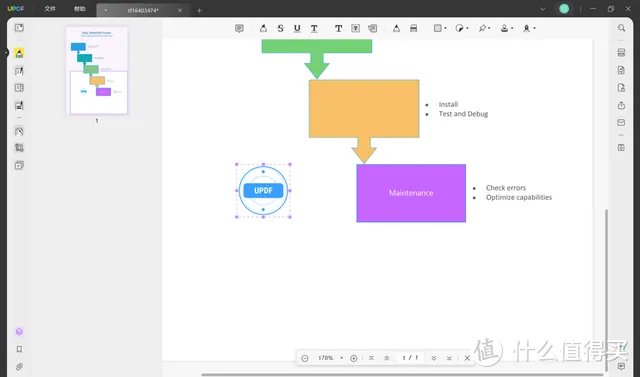
Task: Select the Strikethrough tool
Action: coord(280,28)
